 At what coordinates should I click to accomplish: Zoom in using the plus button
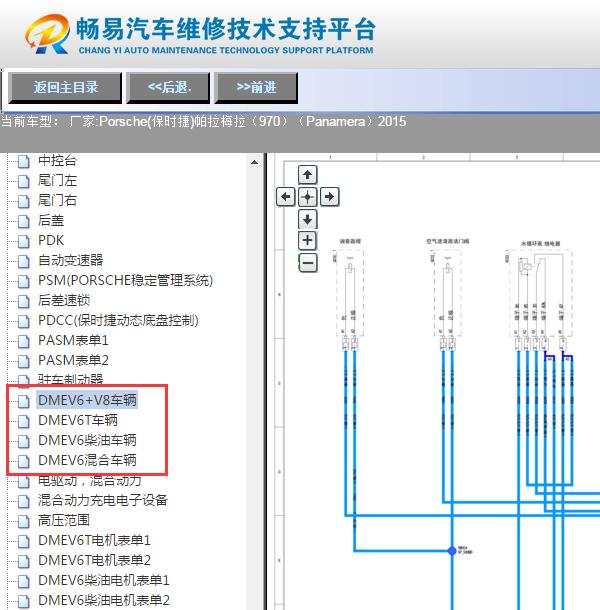point(307,240)
